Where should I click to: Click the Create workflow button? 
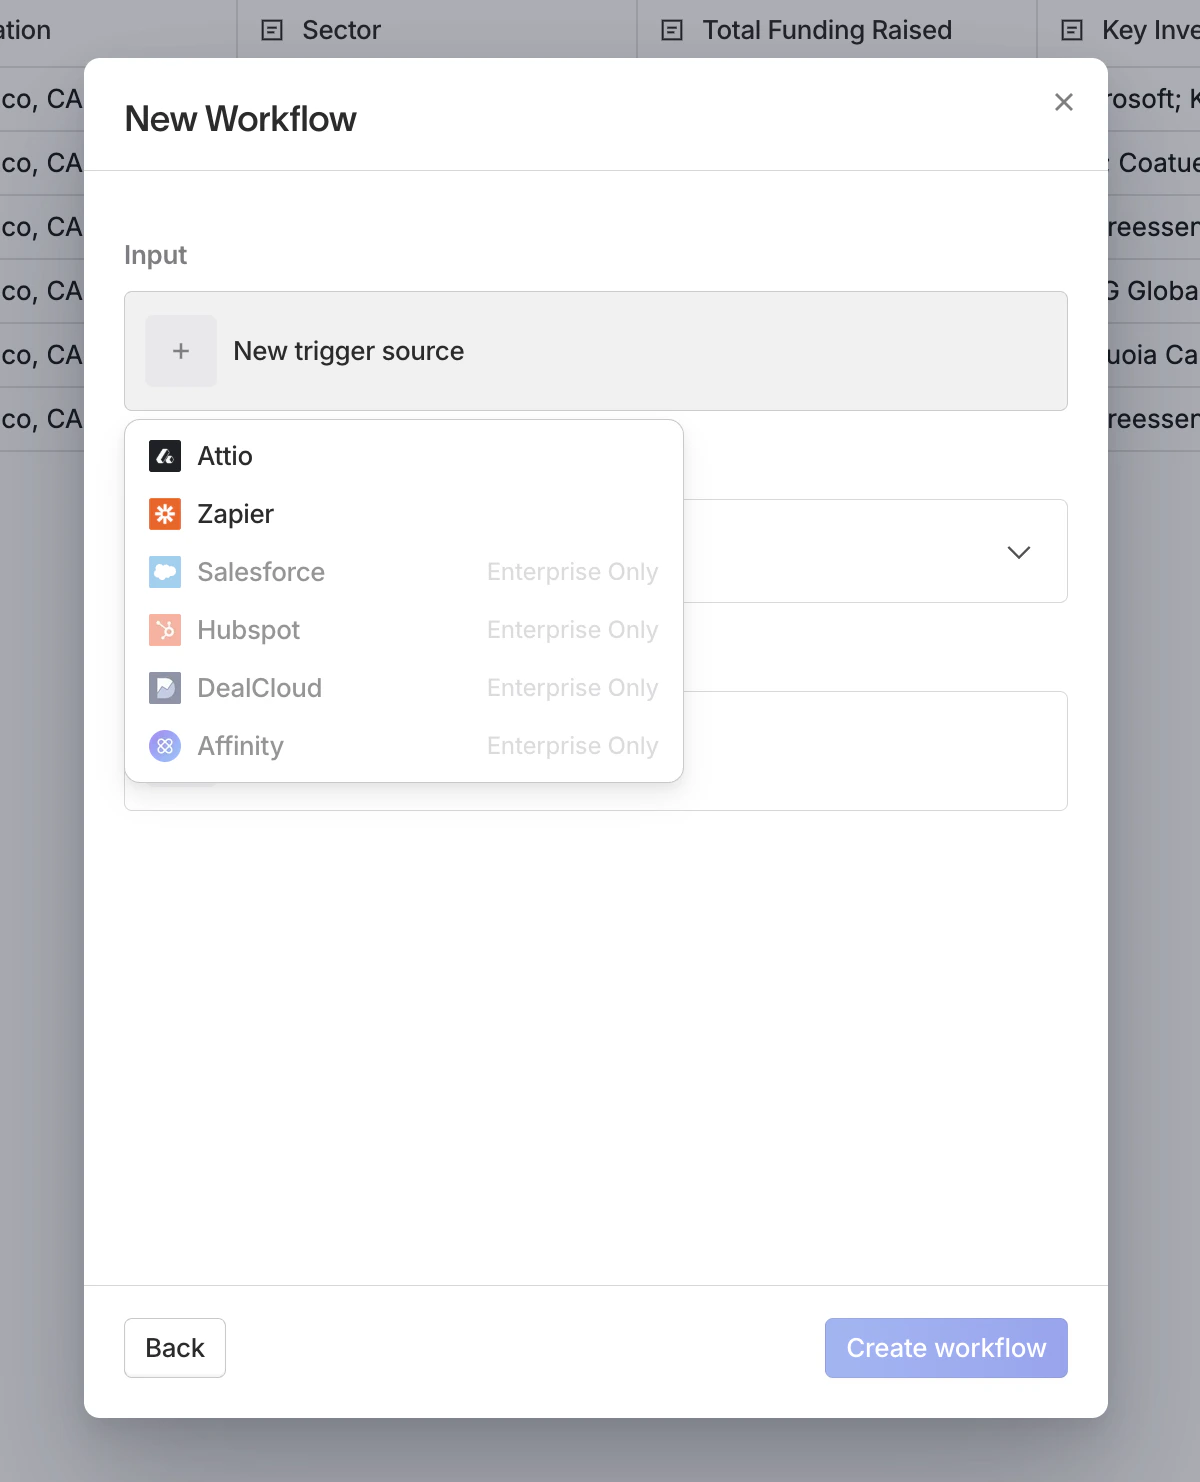(946, 1348)
